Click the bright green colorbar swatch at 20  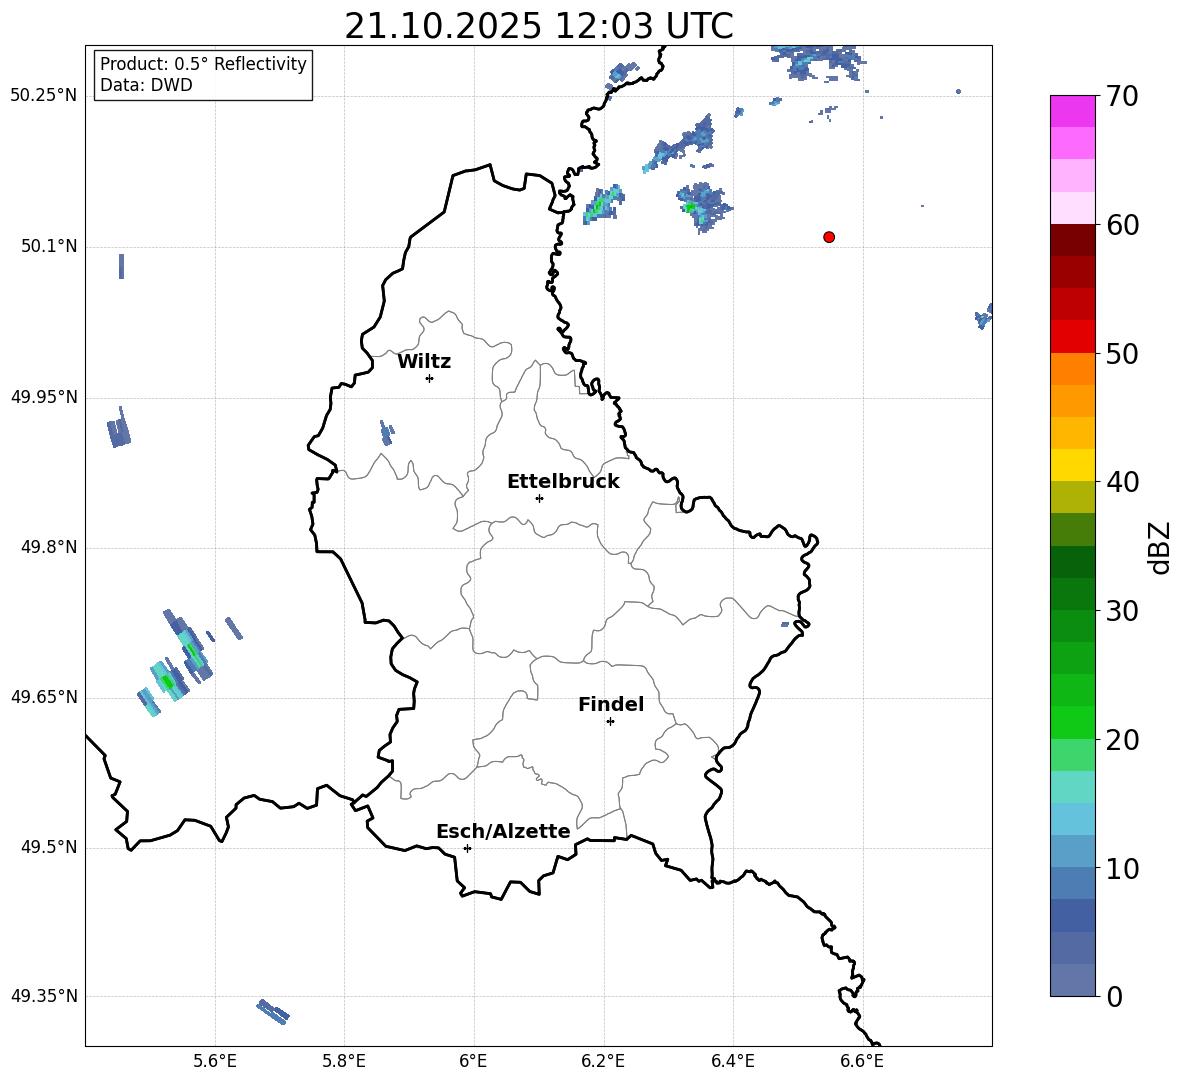tap(1072, 722)
